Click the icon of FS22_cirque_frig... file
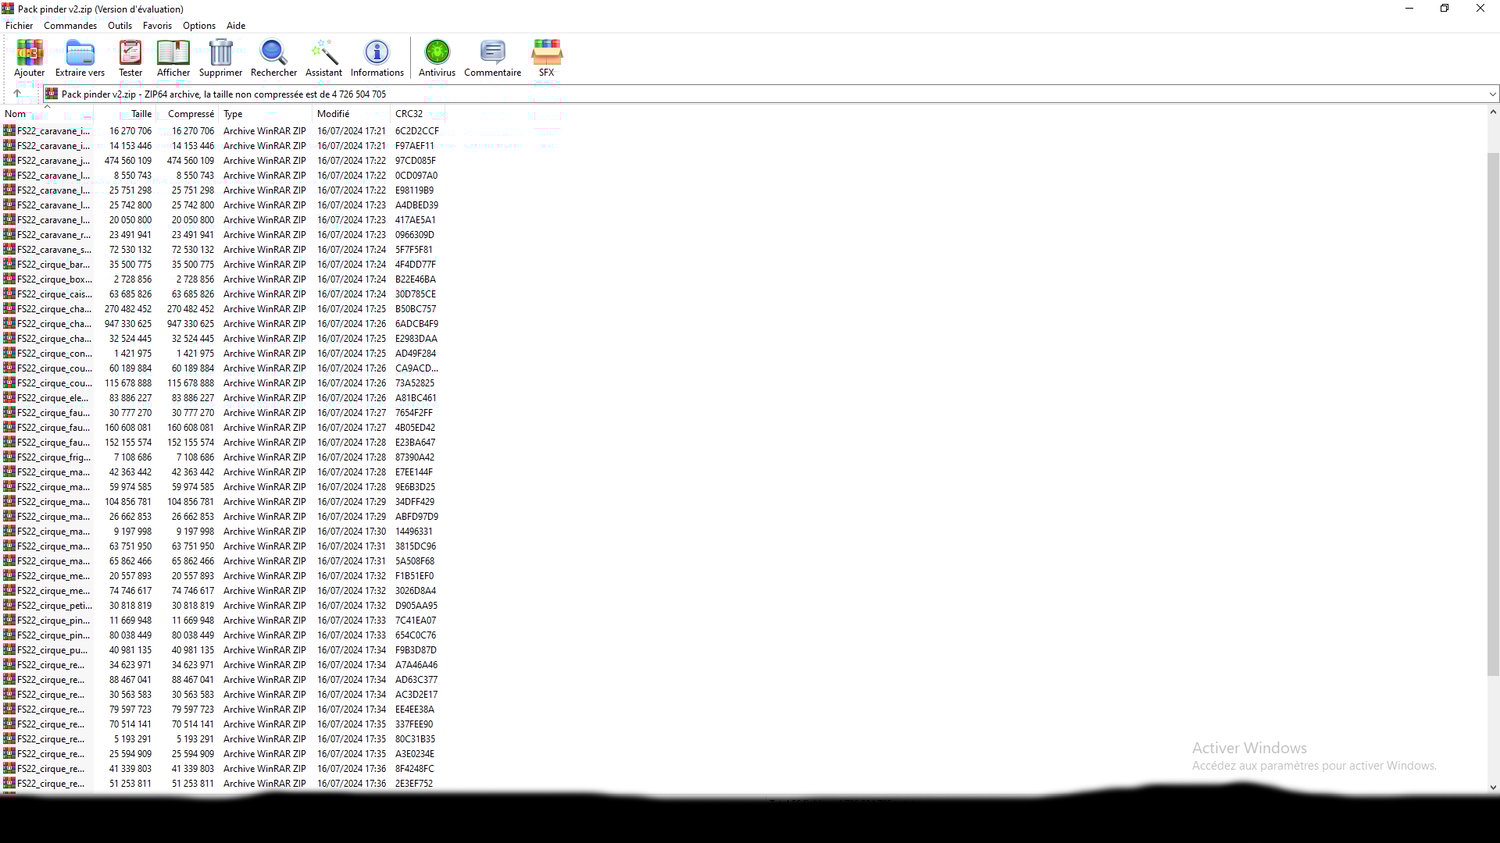The height and width of the screenshot is (843, 1500). pyautogui.click(x=9, y=457)
